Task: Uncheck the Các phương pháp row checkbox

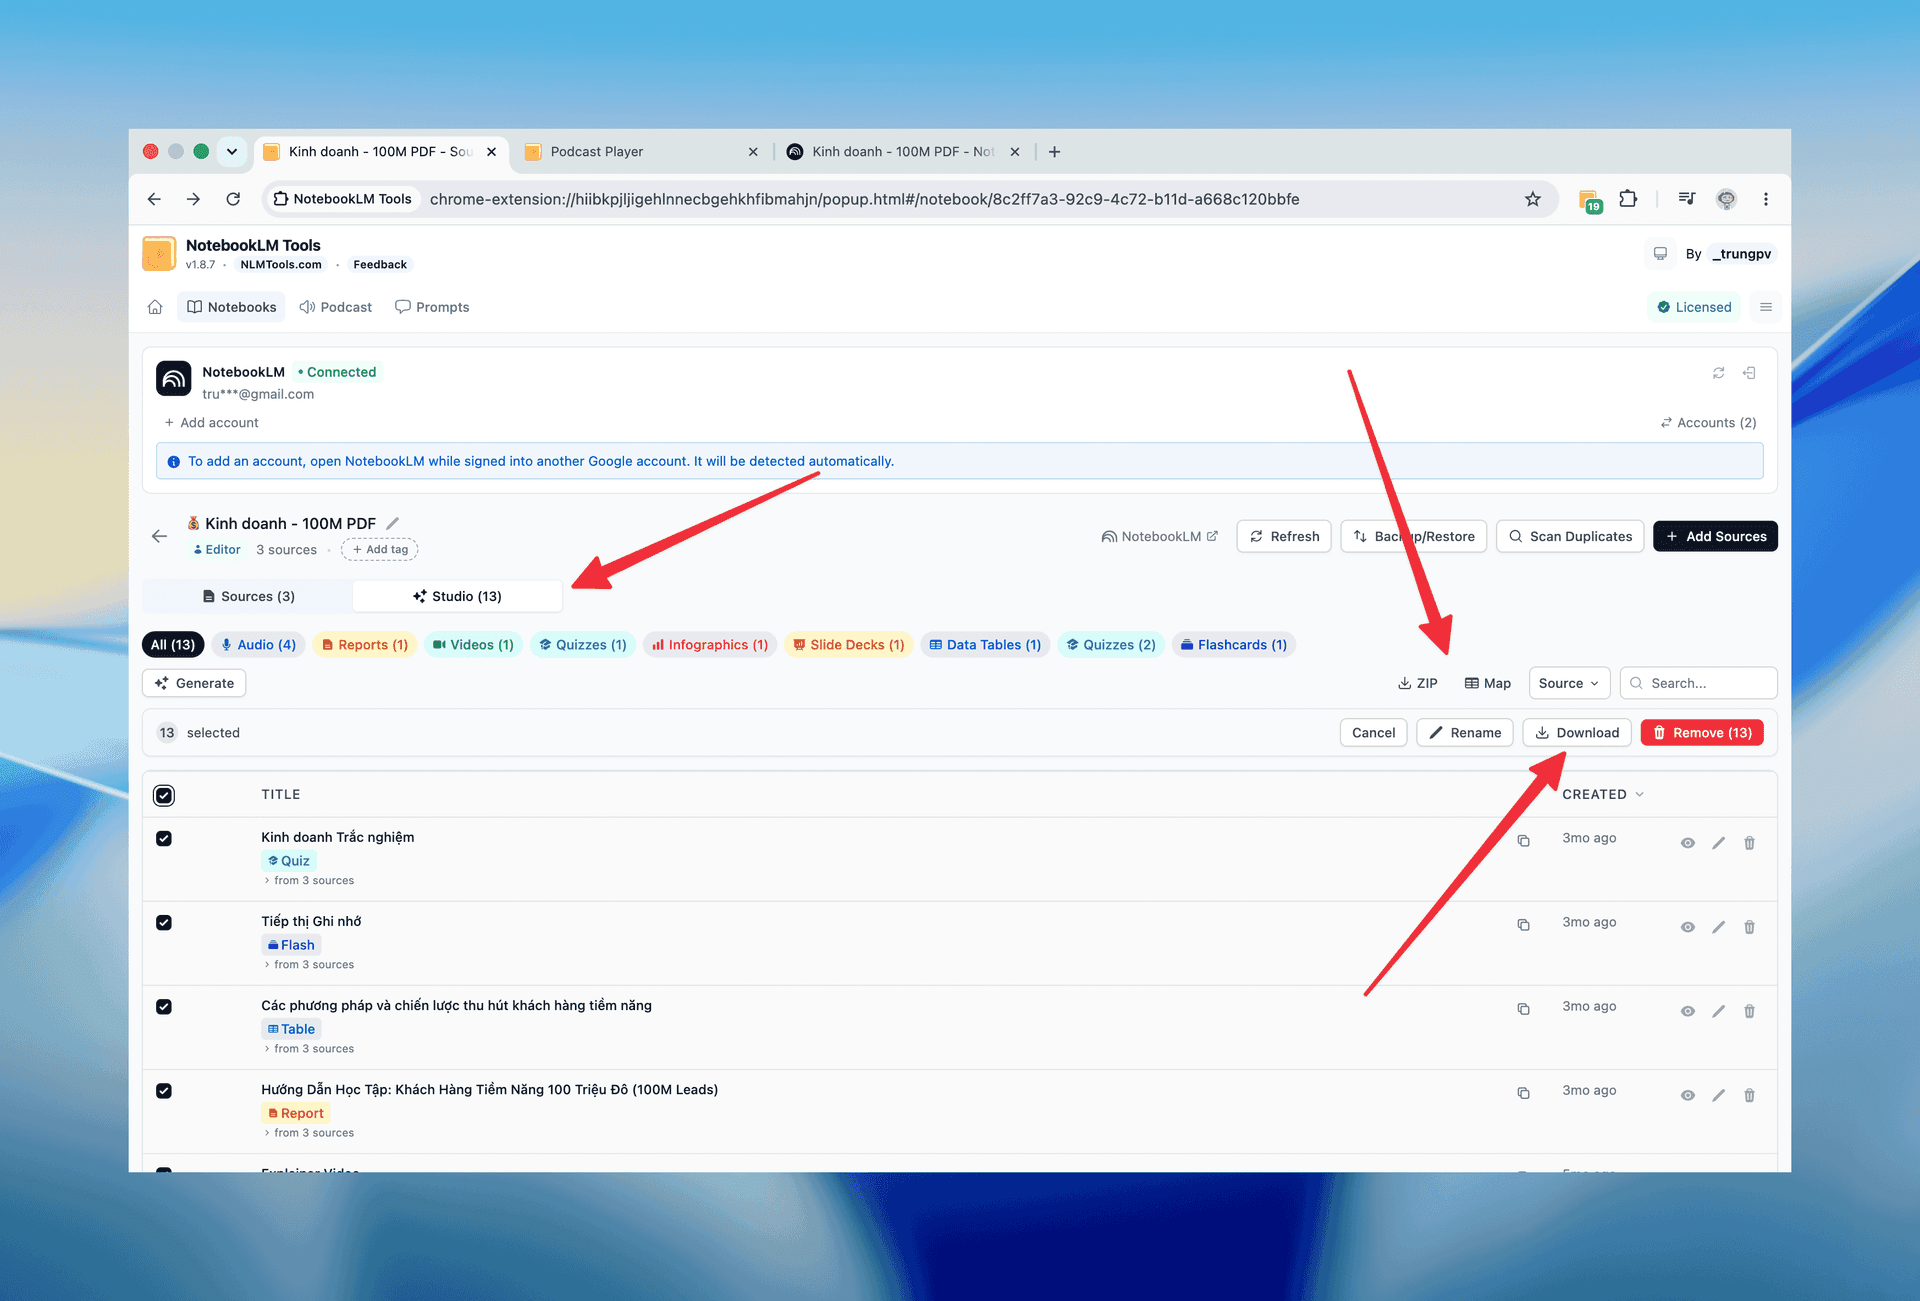Action: click(x=164, y=1006)
